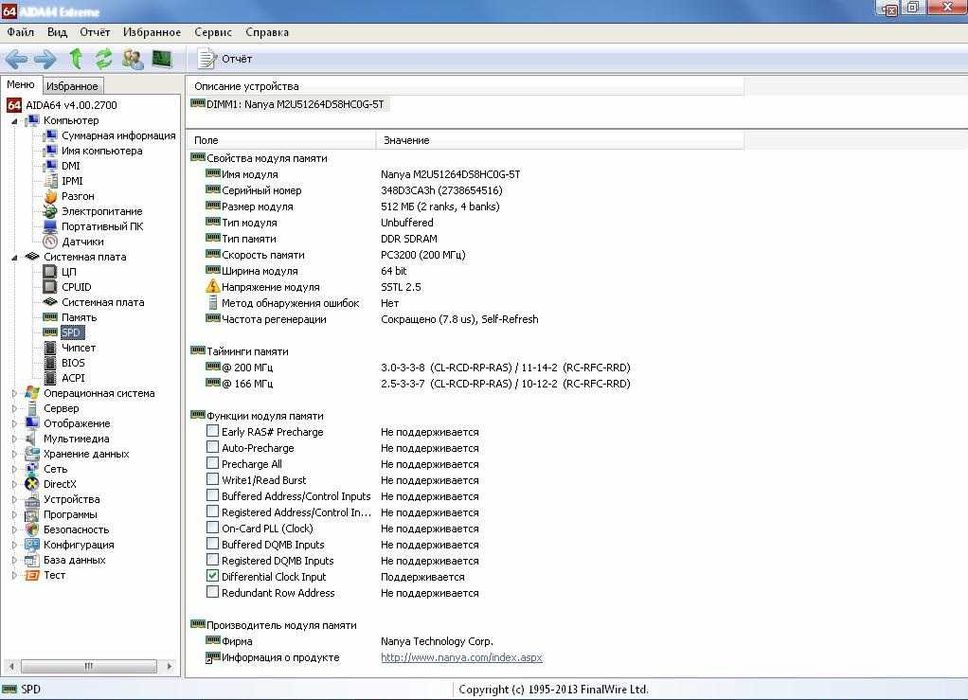This screenshot has height=700, width=968.
Task: Click the Отчёт report toolbar button
Action: coord(225,59)
